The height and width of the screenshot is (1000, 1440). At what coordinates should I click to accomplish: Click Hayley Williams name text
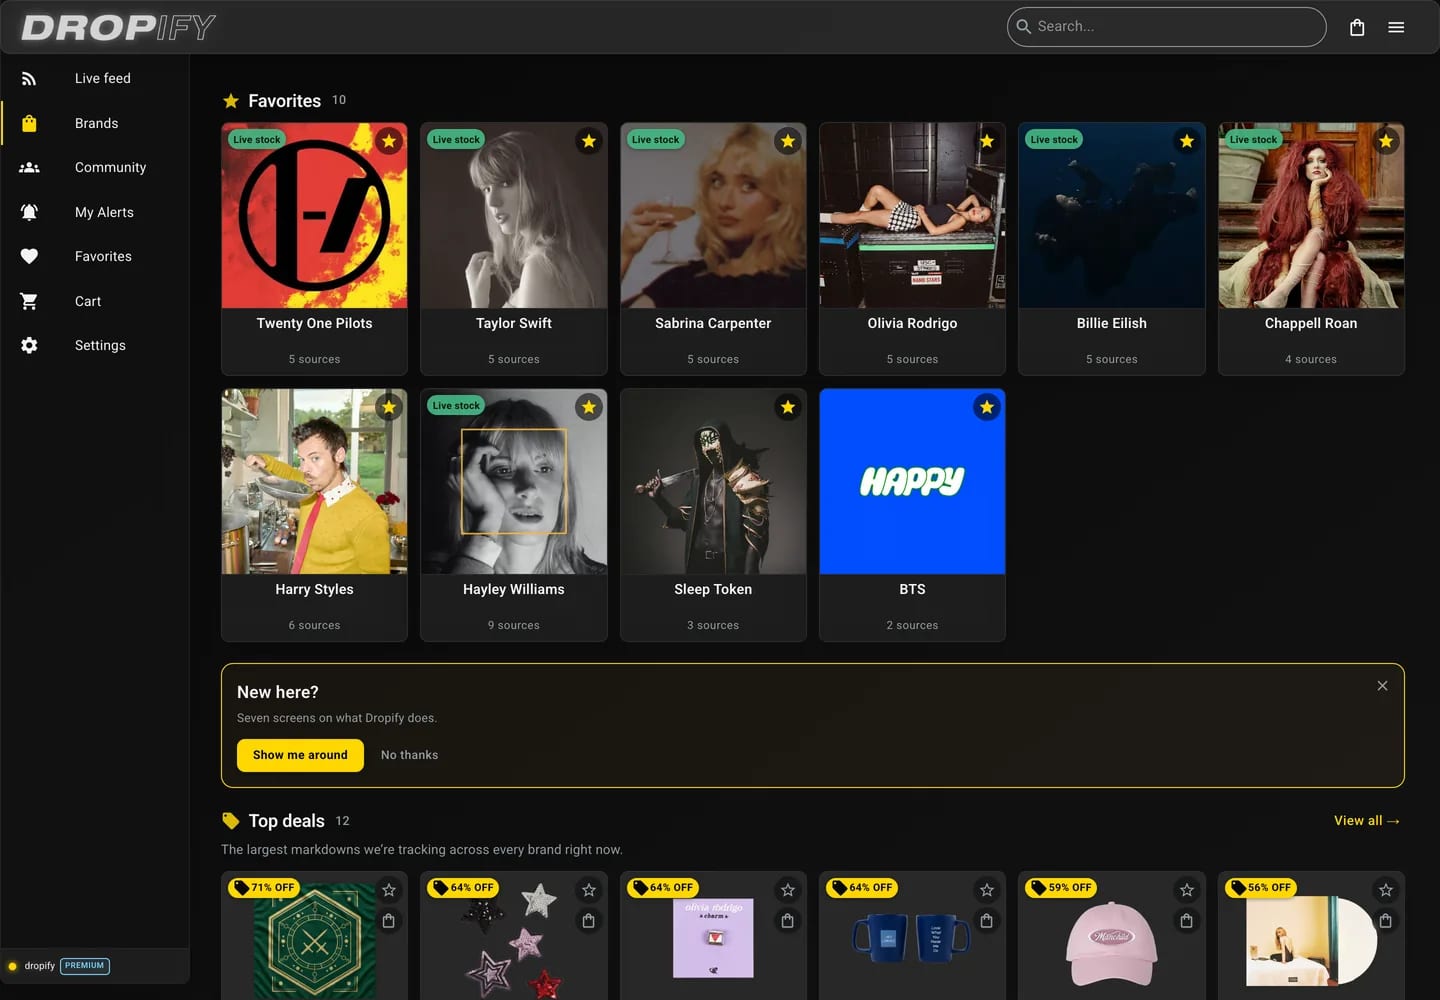pos(513,590)
